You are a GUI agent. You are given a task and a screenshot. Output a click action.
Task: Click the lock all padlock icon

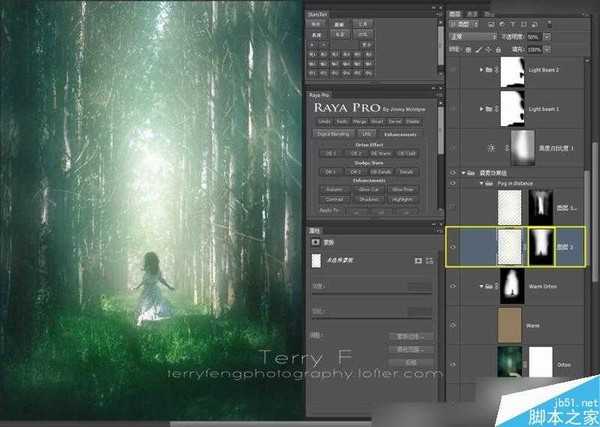click(x=498, y=50)
